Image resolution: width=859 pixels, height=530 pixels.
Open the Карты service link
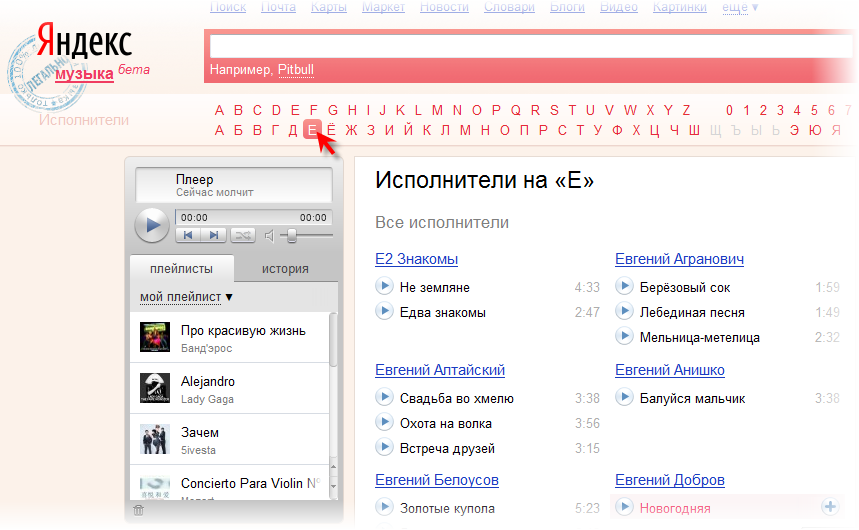329,7
